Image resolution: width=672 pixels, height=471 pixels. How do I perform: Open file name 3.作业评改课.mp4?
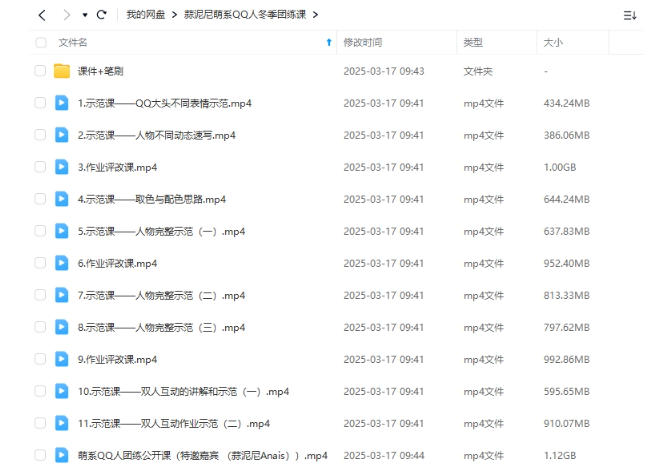coord(117,167)
